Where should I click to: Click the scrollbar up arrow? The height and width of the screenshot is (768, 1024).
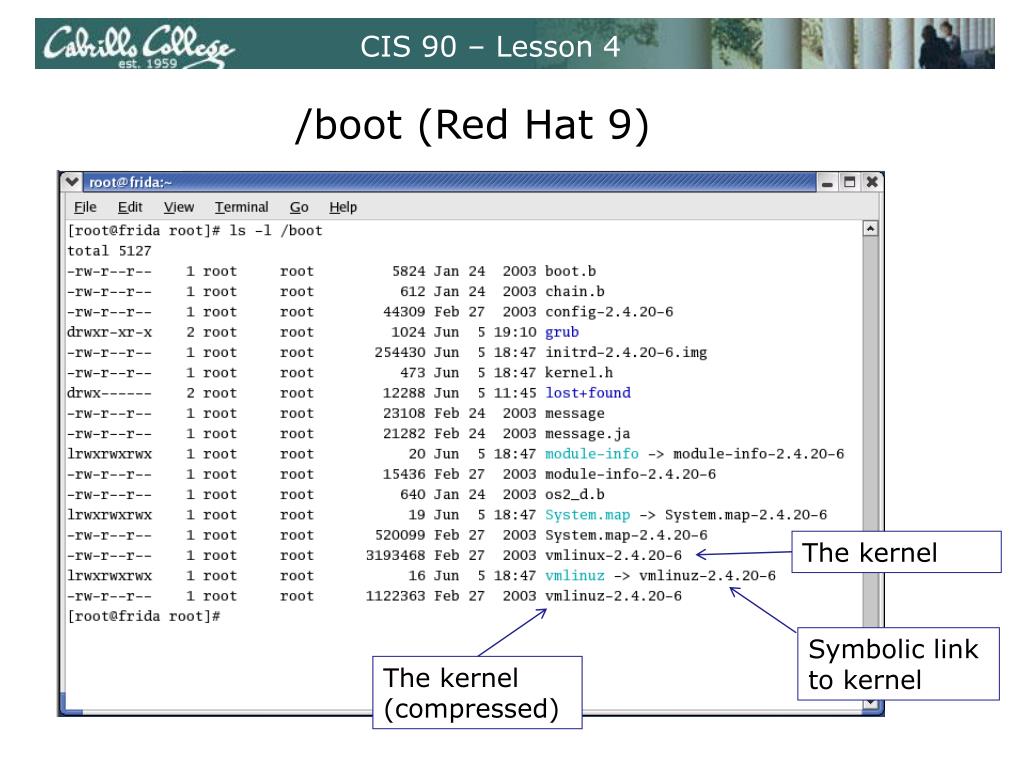tap(870, 229)
